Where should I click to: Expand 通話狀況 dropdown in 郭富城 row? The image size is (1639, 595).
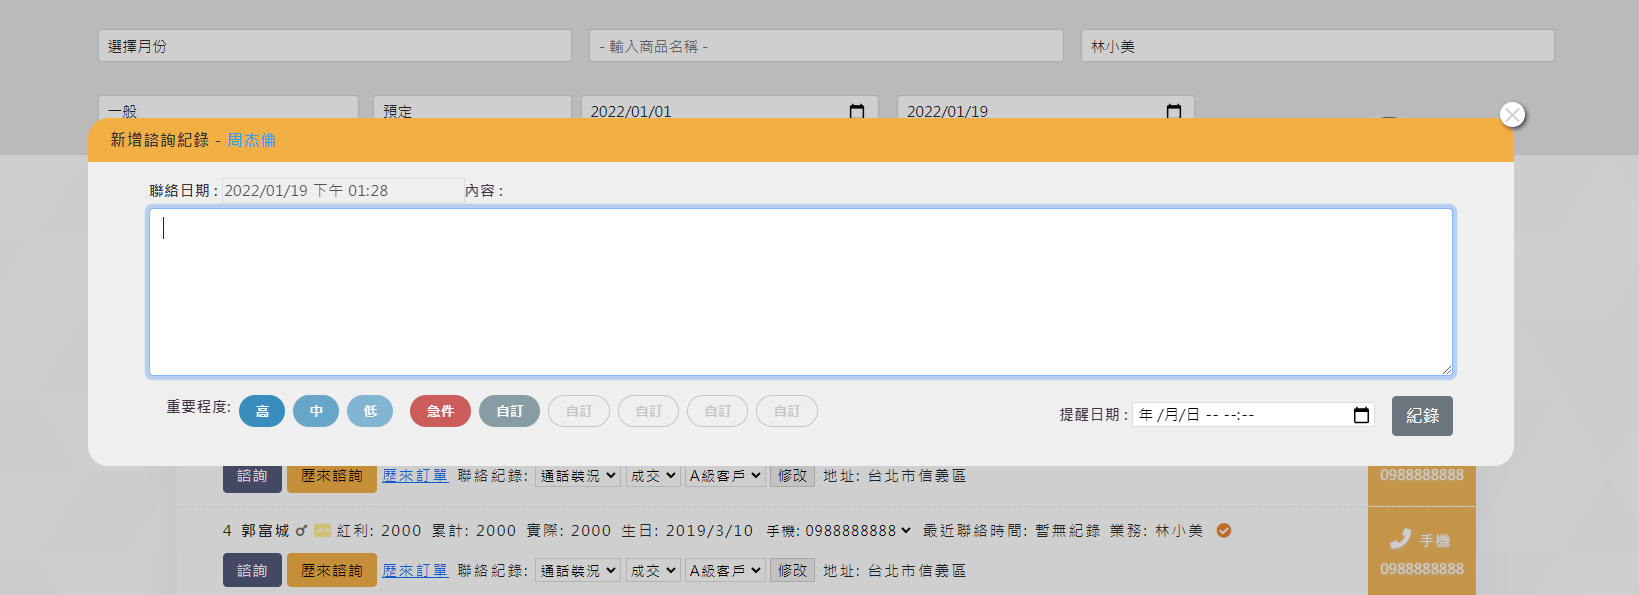point(578,571)
